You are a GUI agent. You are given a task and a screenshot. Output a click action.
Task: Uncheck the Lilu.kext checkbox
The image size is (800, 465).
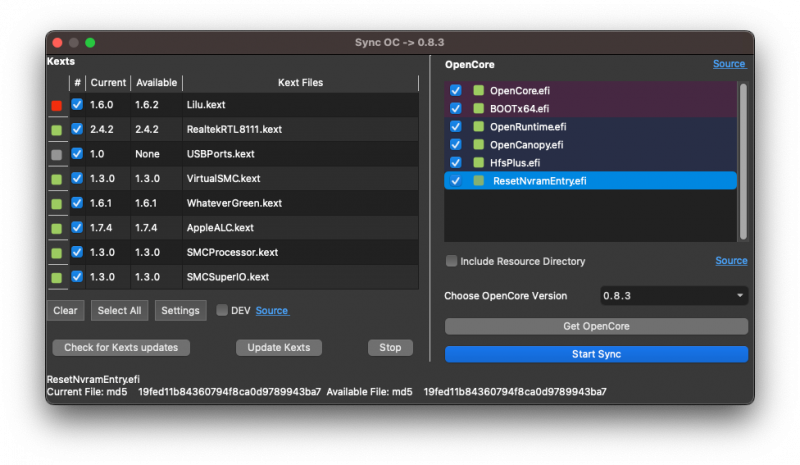(77, 104)
